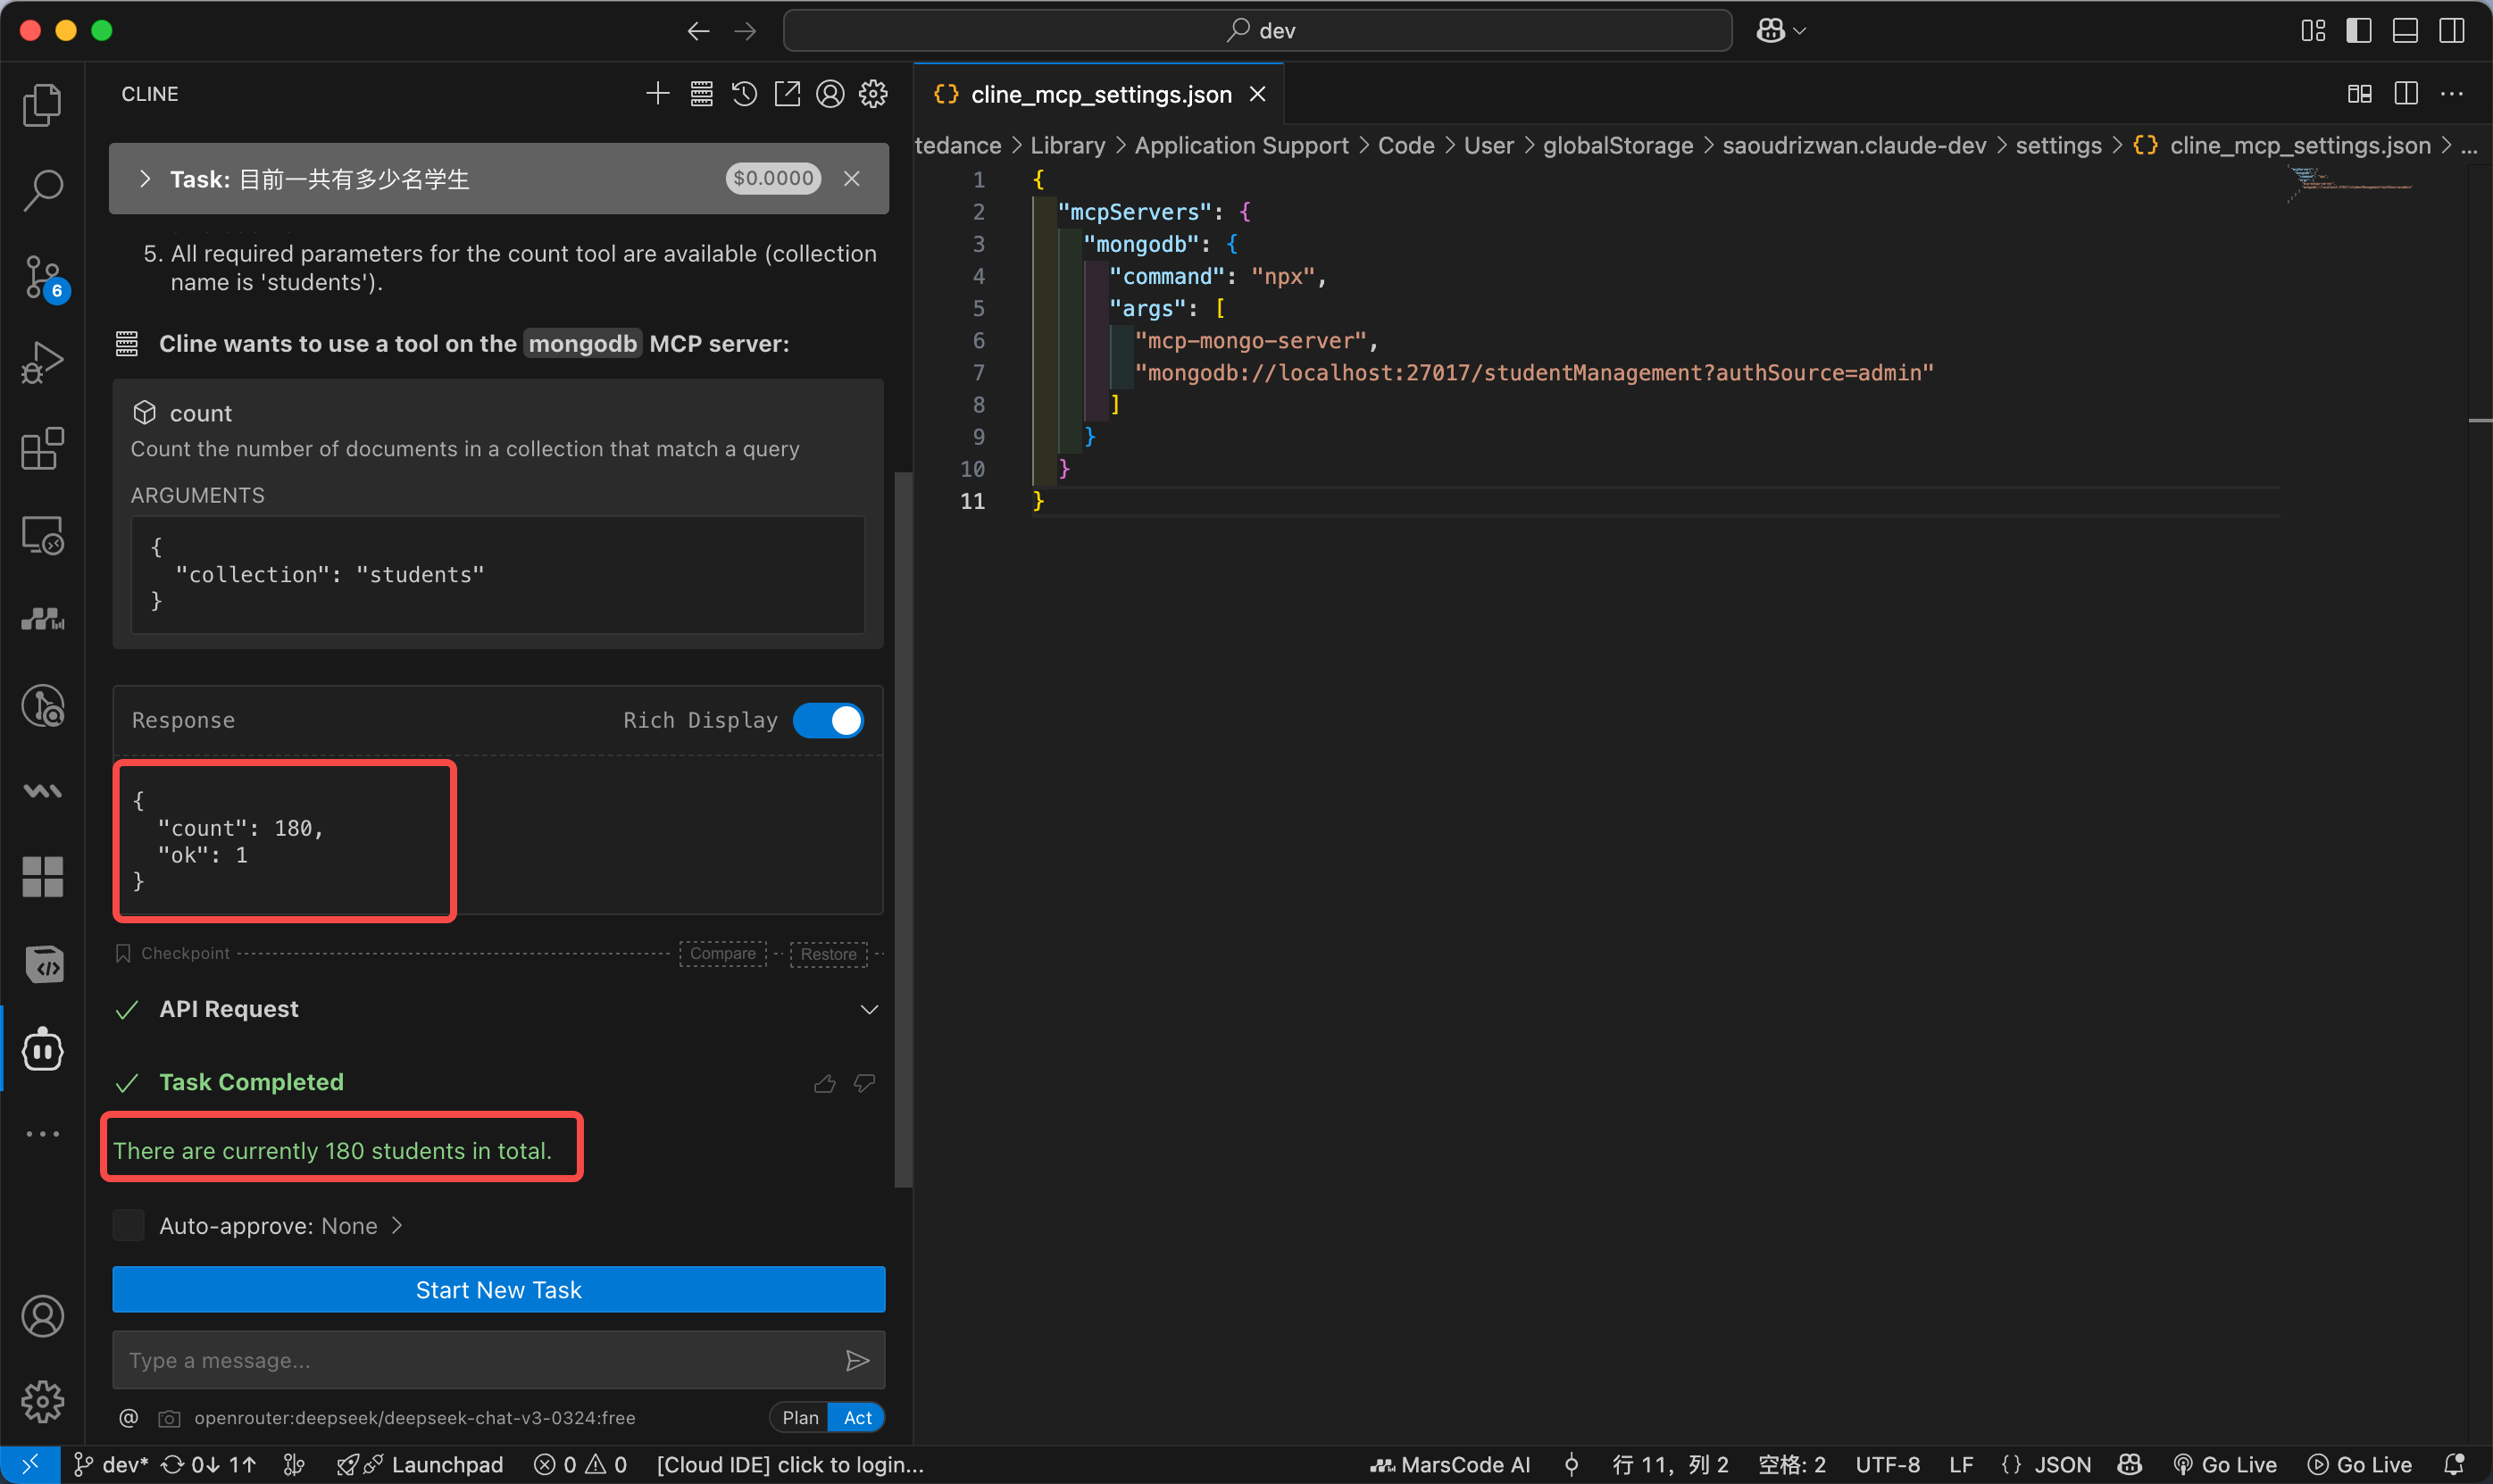The width and height of the screenshot is (2493, 1484).
Task: Toggle the primary side bar
Action: pos(2358,31)
